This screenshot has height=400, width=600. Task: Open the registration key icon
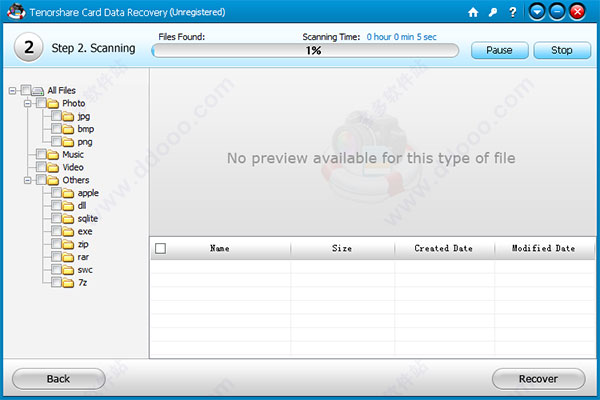[x=493, y=13]
